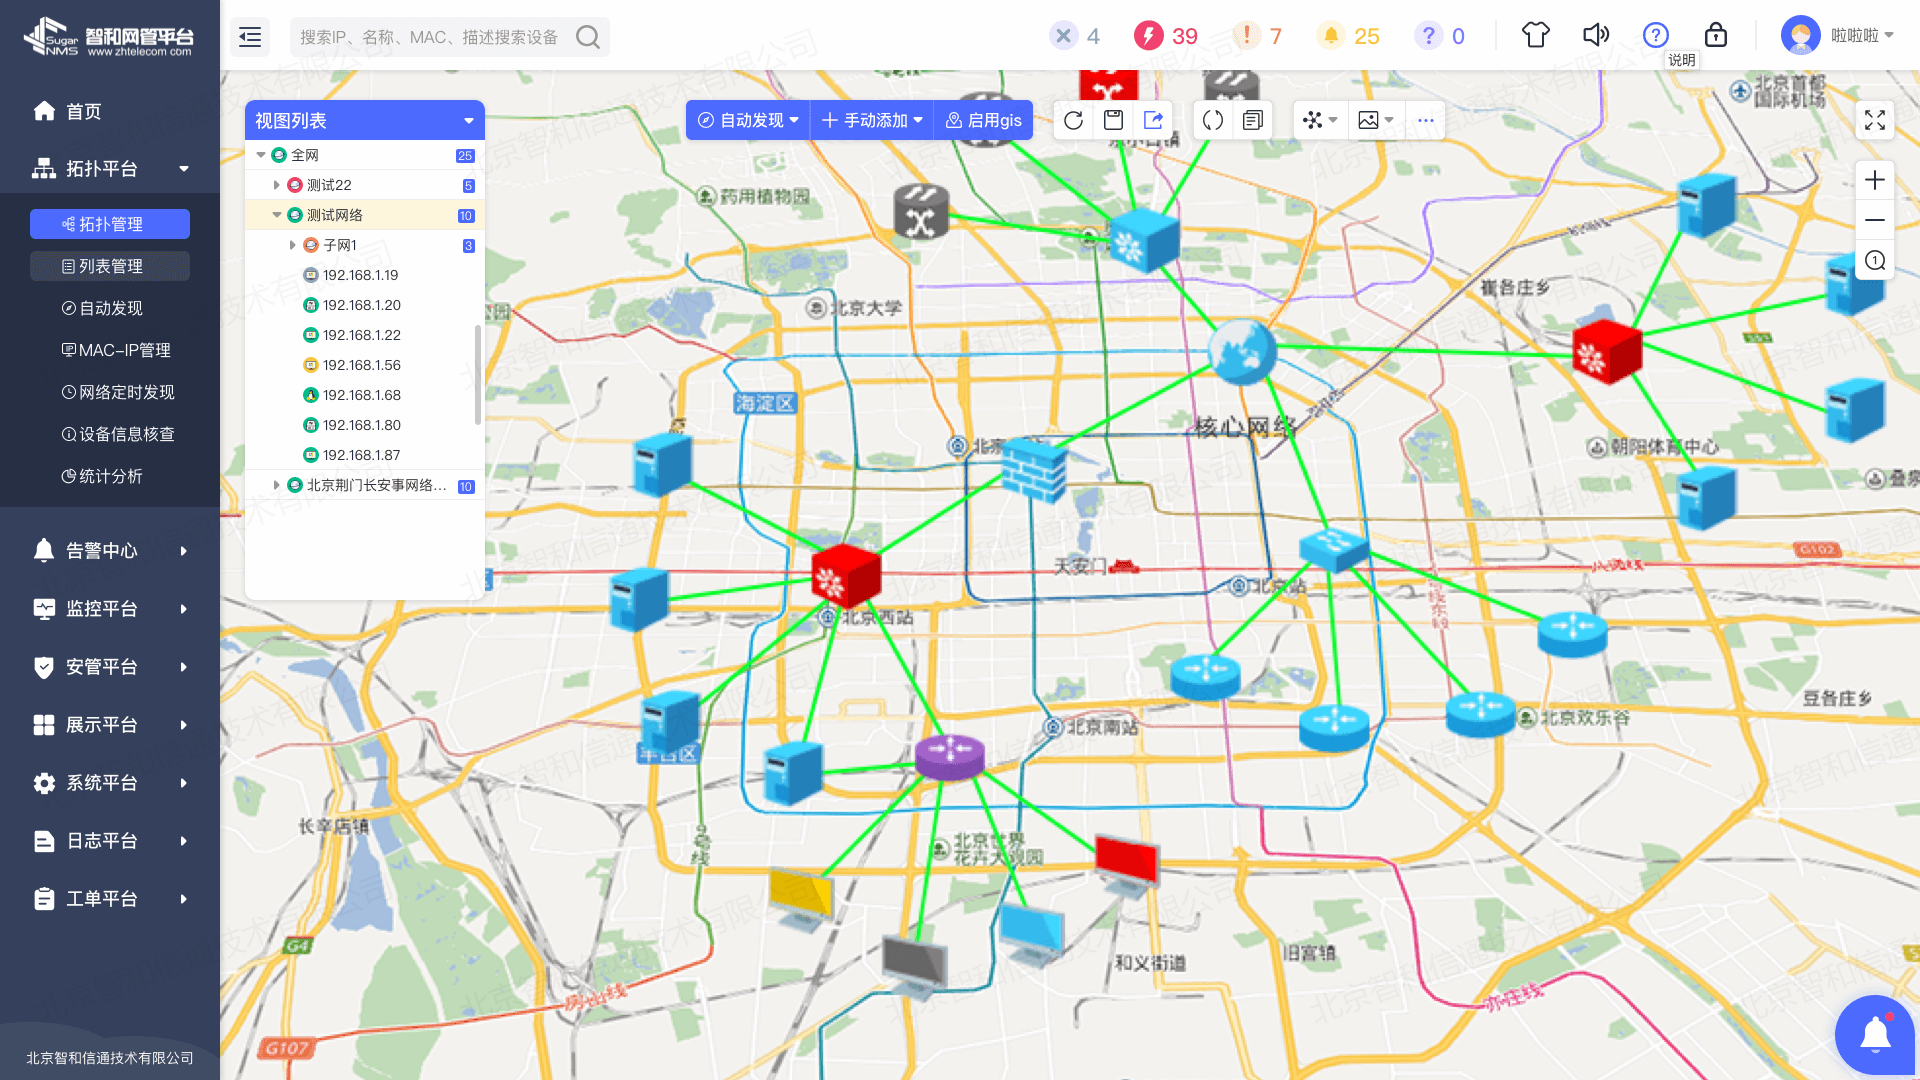The height and width of the screenshot is (1080, 1920).
Task: Expand the 日志平台 sidebar menu
Action: pyautogui.click(x=110, y=840)
